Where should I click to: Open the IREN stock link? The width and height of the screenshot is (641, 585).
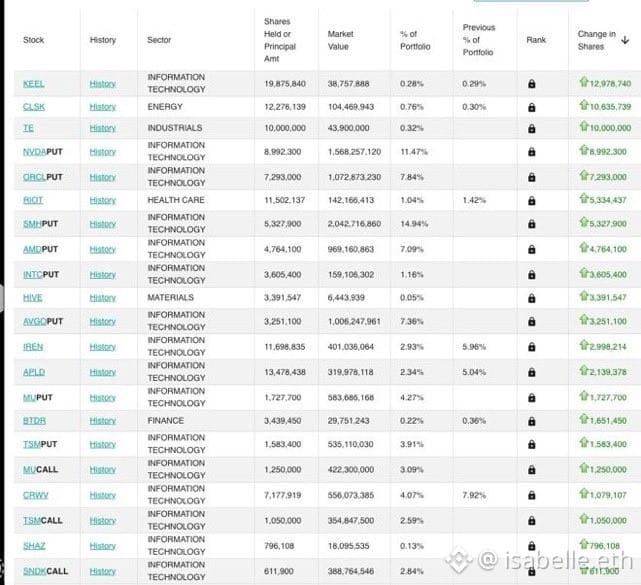[x=33, y=347]
